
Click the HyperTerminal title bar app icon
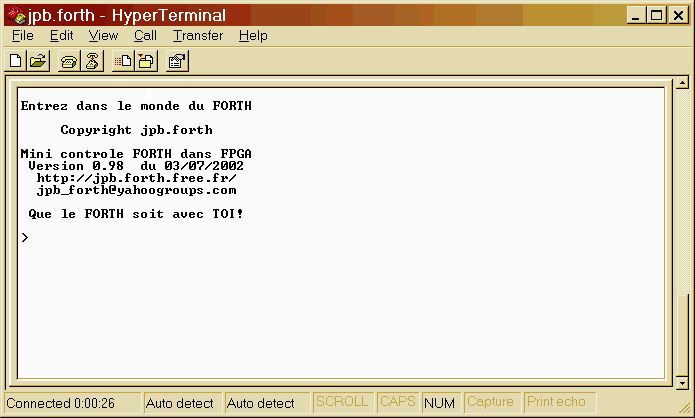[16, 15]
